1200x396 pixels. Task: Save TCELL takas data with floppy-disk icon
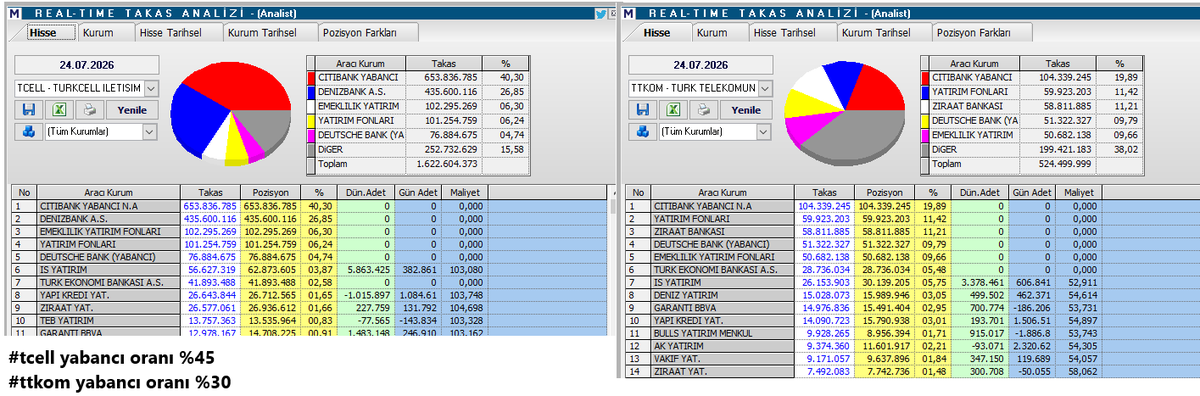tap(28, 109)
